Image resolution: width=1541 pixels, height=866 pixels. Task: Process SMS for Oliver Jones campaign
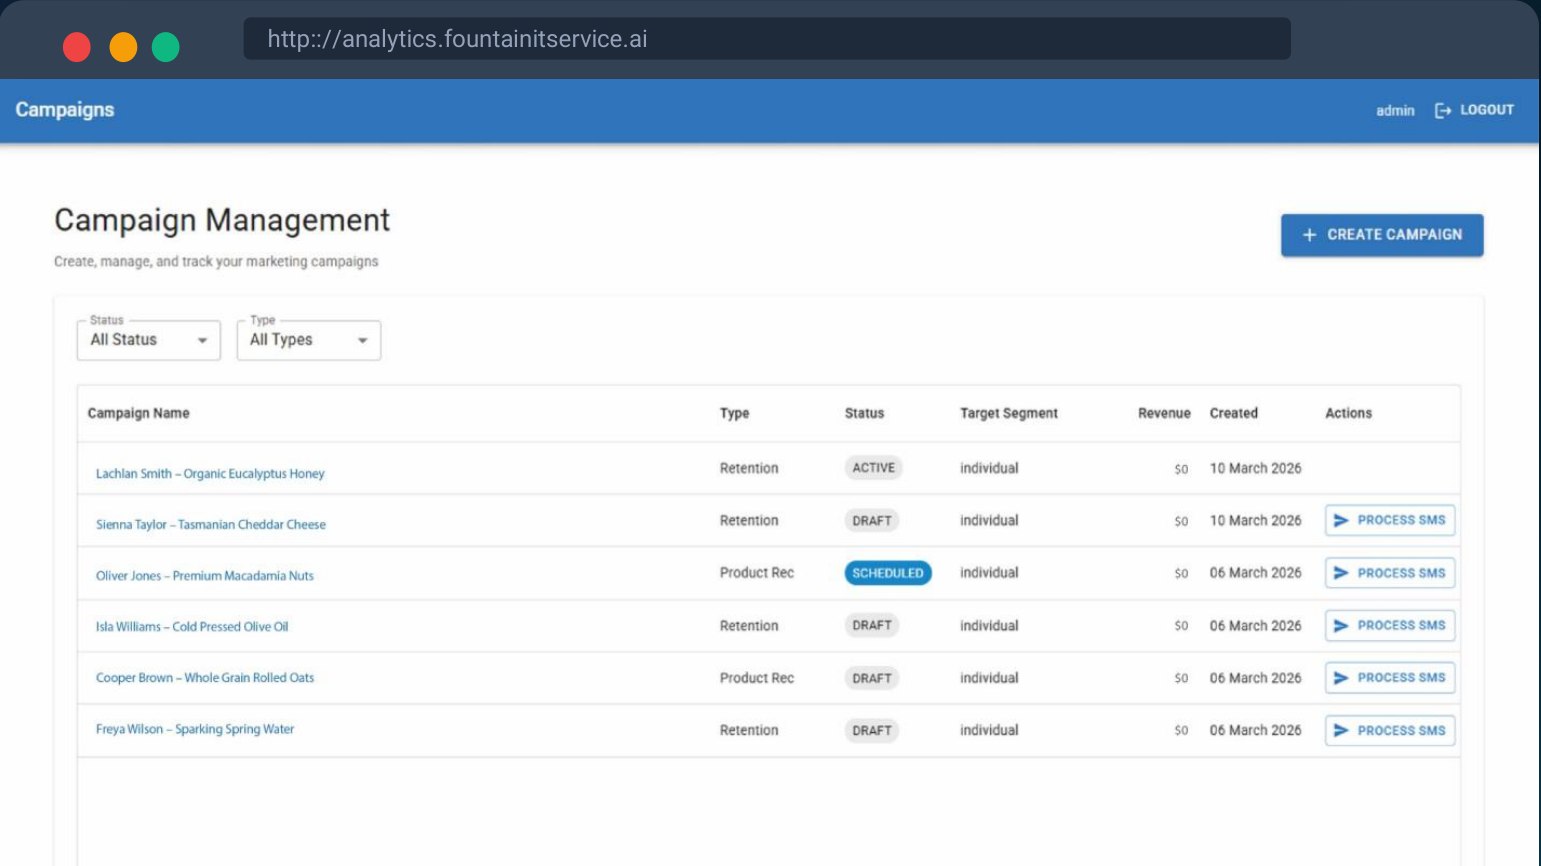(1390, 573)
